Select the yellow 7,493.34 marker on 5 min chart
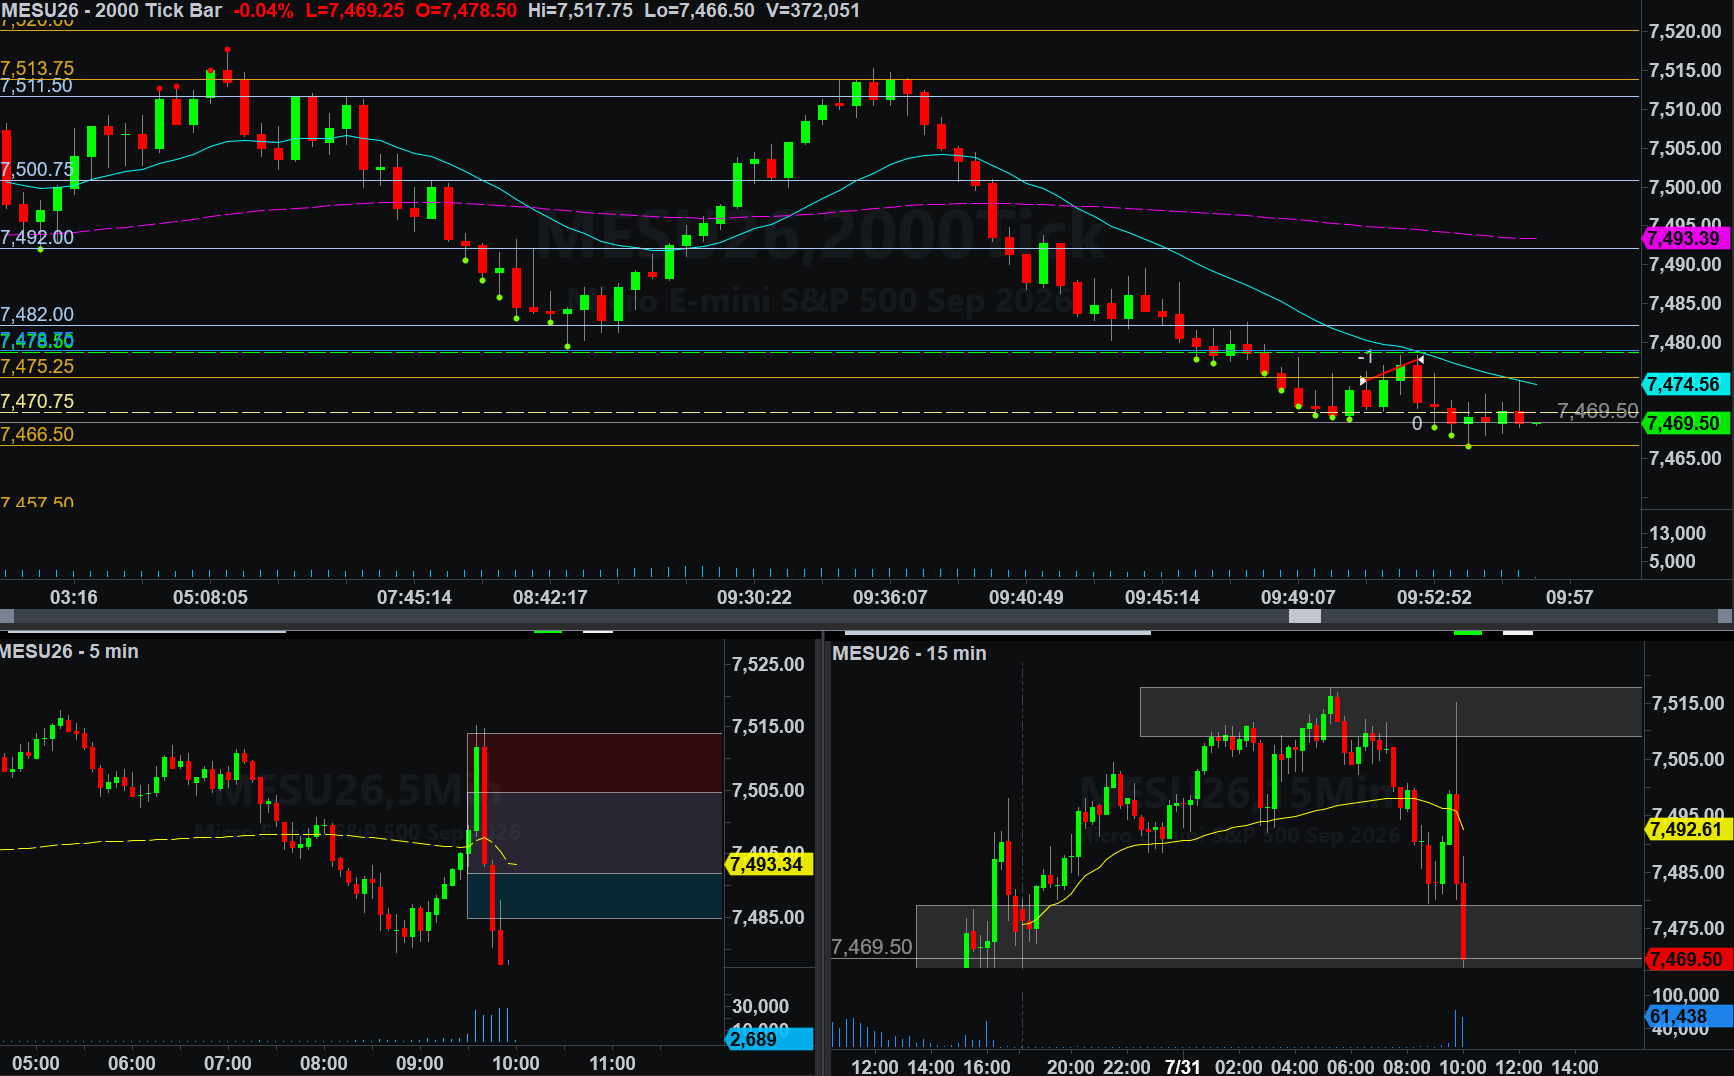The height and width of the screenshot is (1076, 1734). (769, 864)
